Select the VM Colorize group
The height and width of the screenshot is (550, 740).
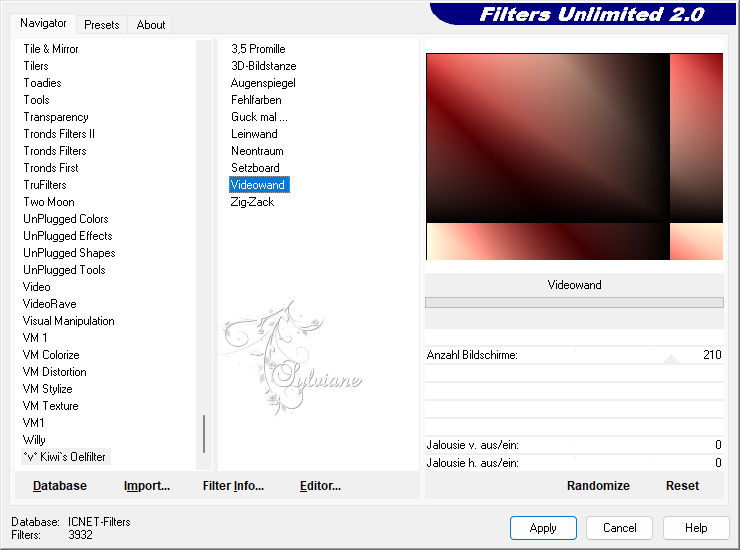(x=51, y=355)
